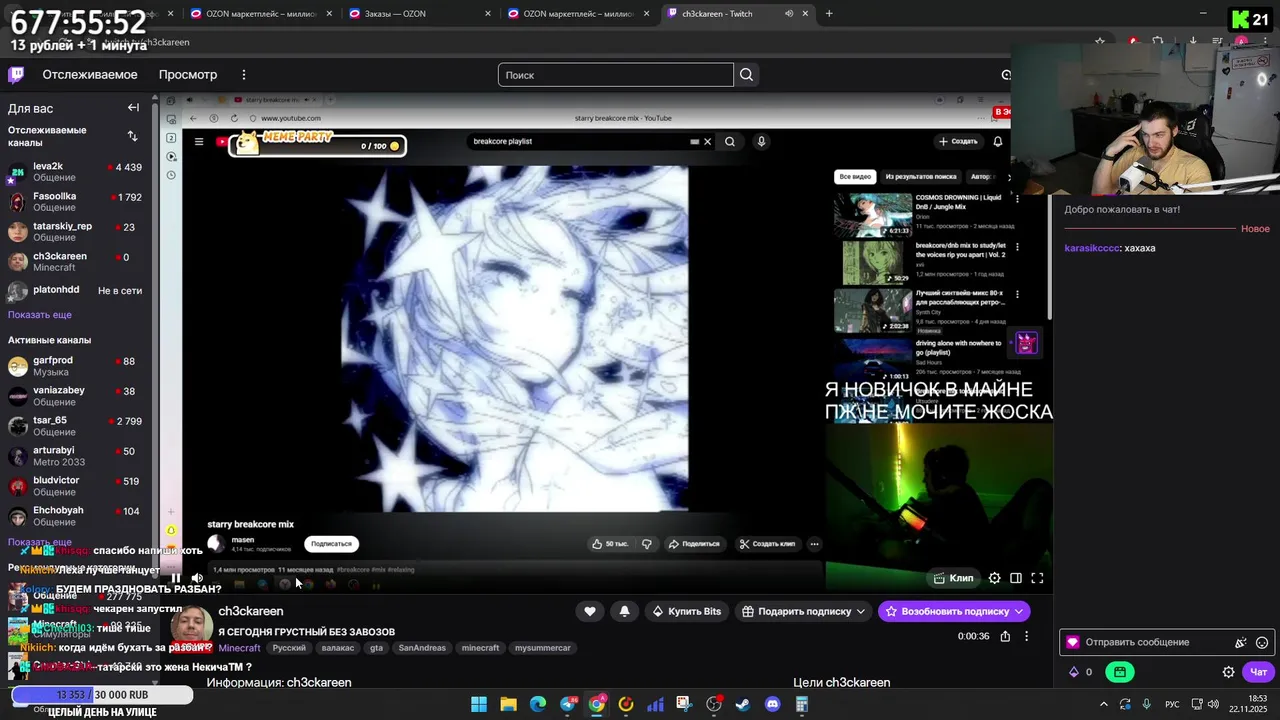Click the Купить Bits button
This screenshot has height=720, width=1280.
pos(686,611)
